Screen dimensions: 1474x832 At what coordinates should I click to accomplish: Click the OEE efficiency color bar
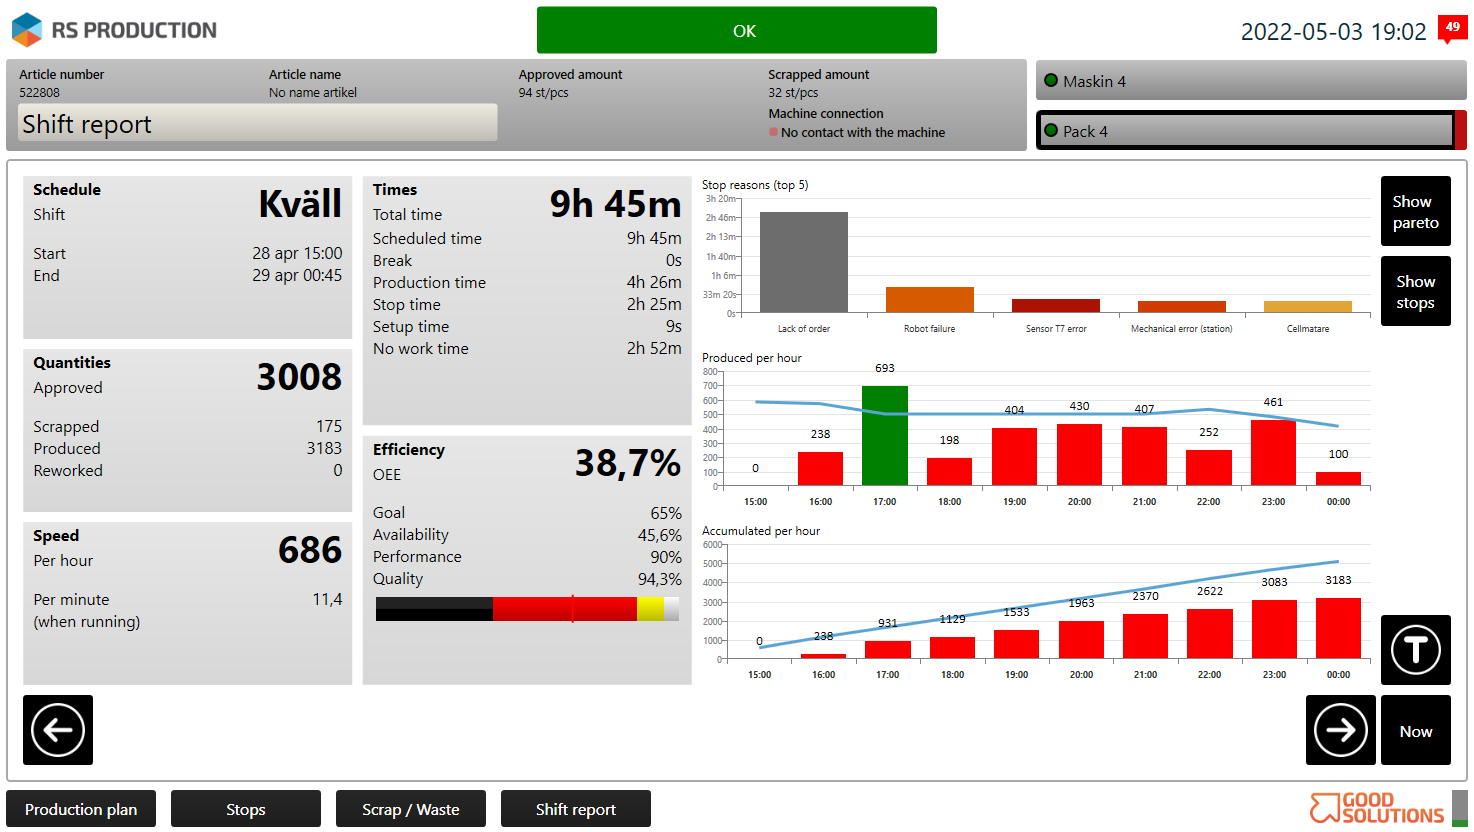point(527,609)
